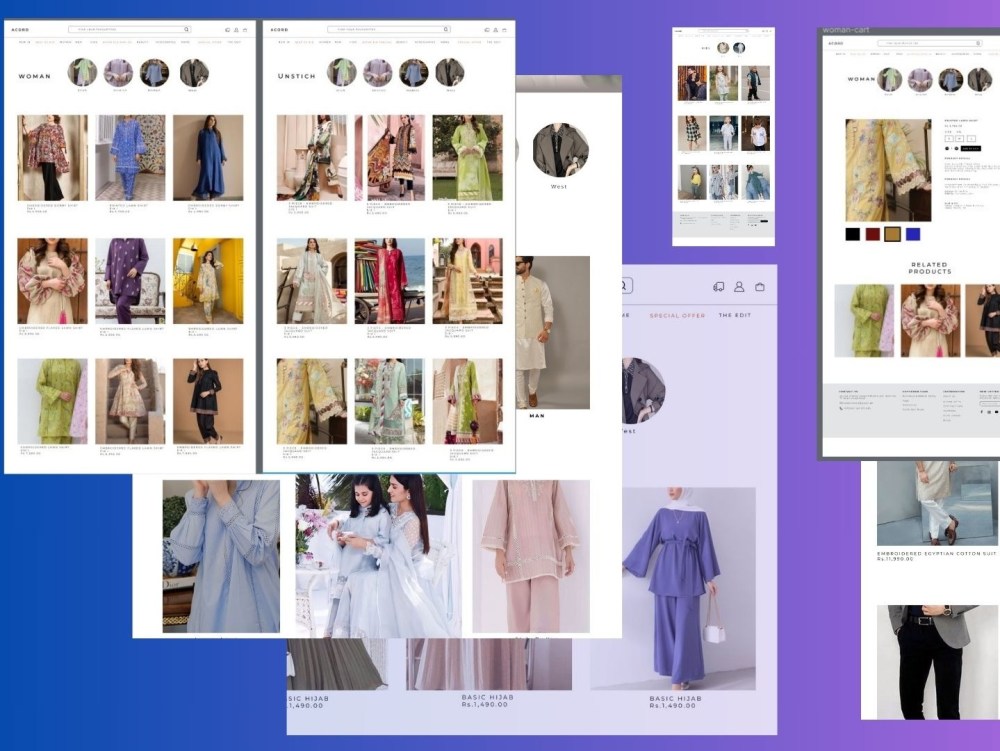Screen dimensions: 1000x751
Task: Click delivery truck icon on Unstich page header
Action: 487,30
